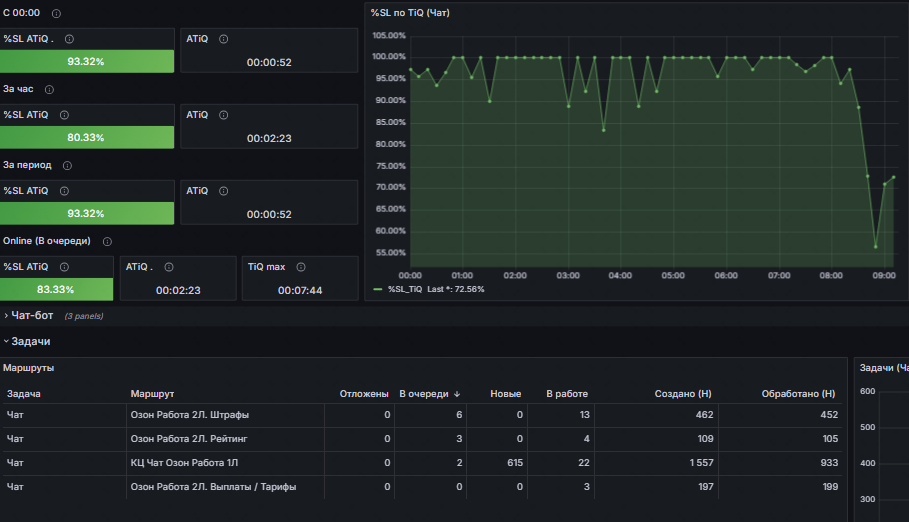Sort table by "В очереди" column header
The height and width of the screenshot is (522, 909).
425,394
